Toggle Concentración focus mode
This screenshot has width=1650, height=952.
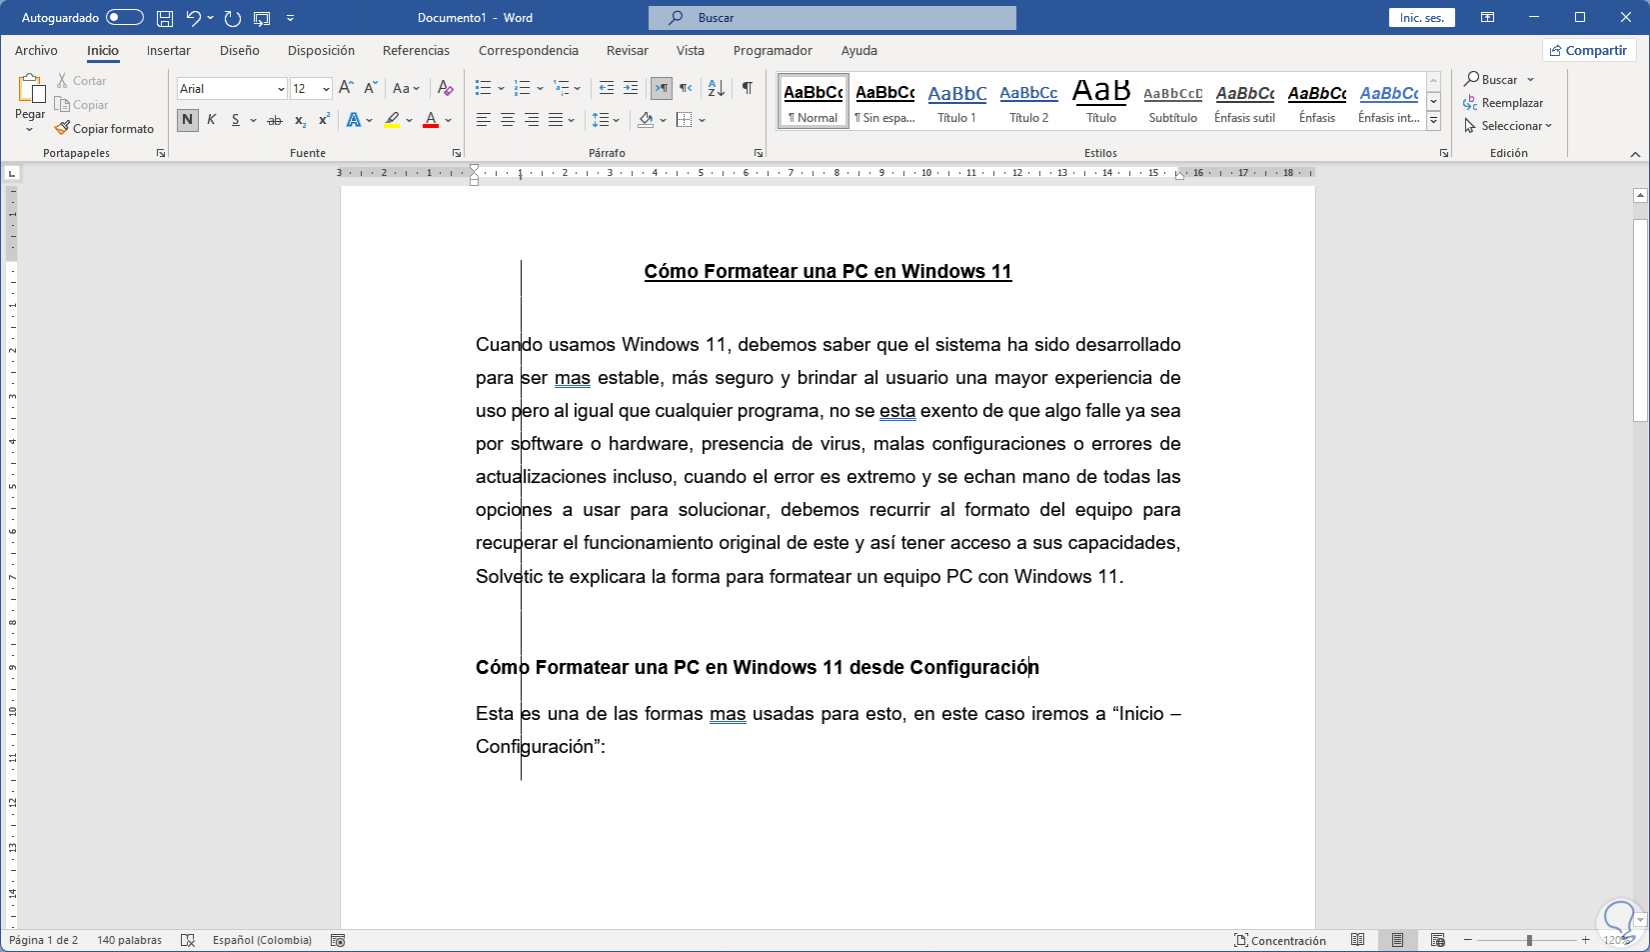[x=1280, y=940]
